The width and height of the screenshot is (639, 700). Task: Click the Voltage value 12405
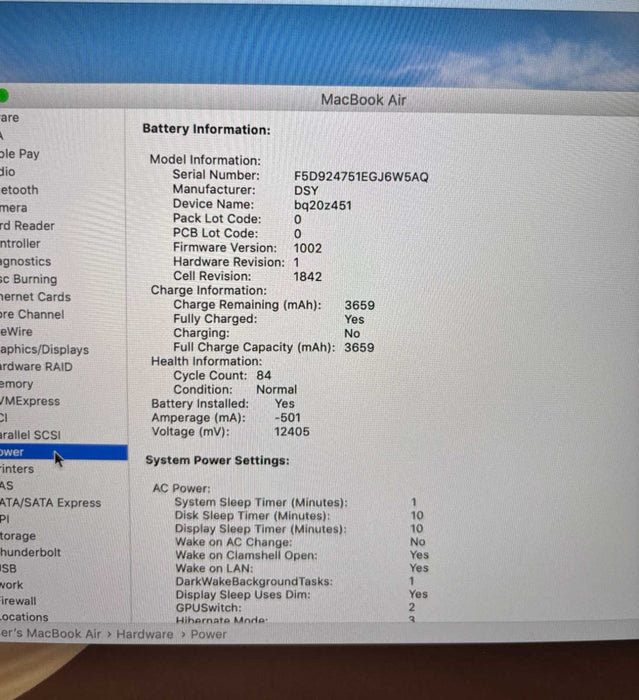(292, 432)
